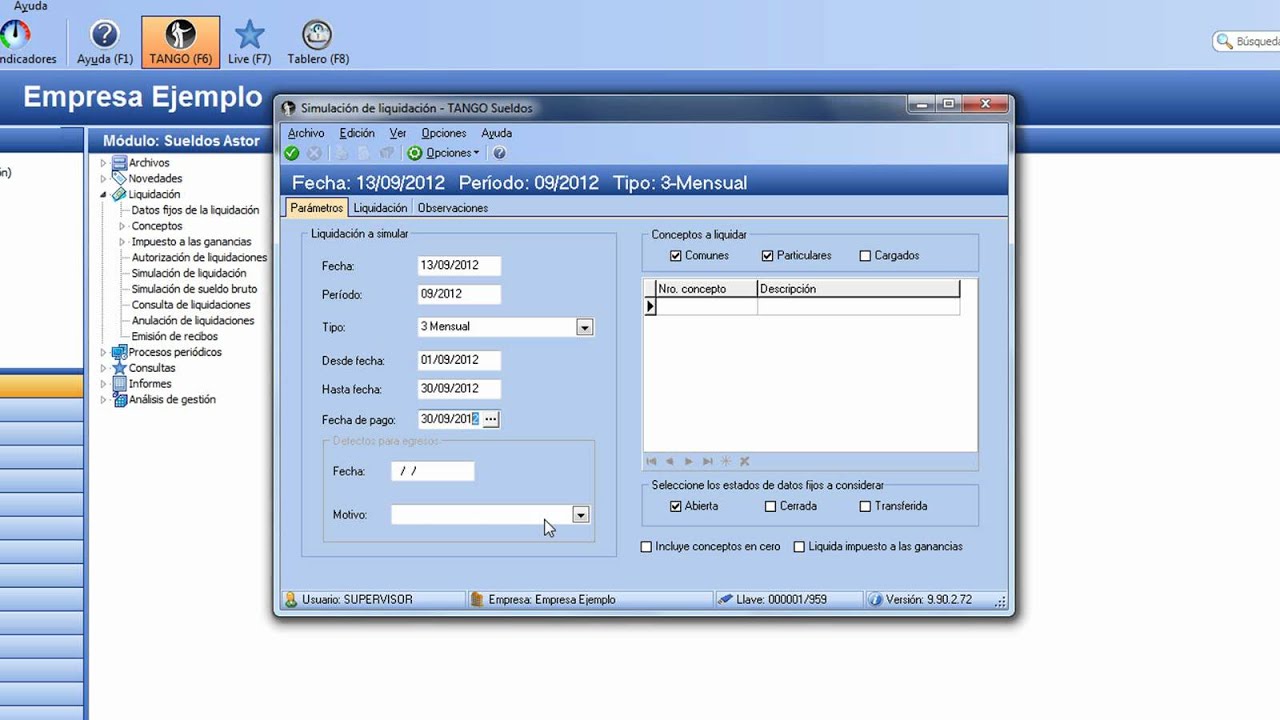Open the Archivo menu
Screen dimensions: 1280x720
(x=306, y=133)
